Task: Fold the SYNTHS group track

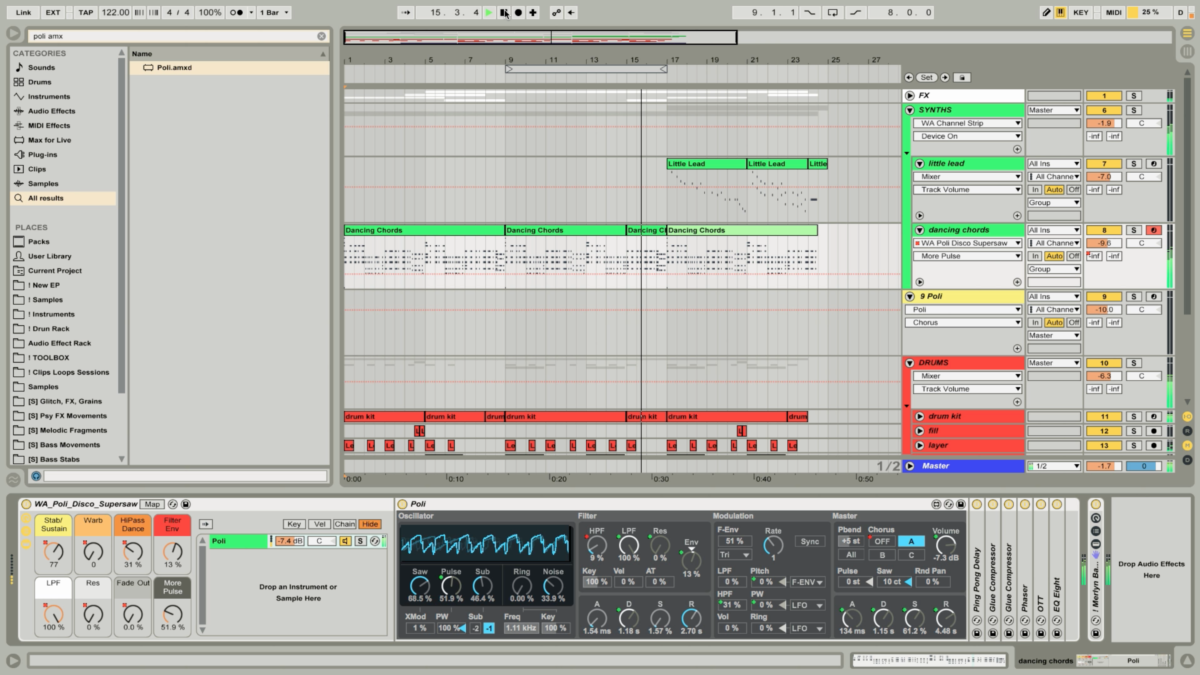Action: coord(909,110)
